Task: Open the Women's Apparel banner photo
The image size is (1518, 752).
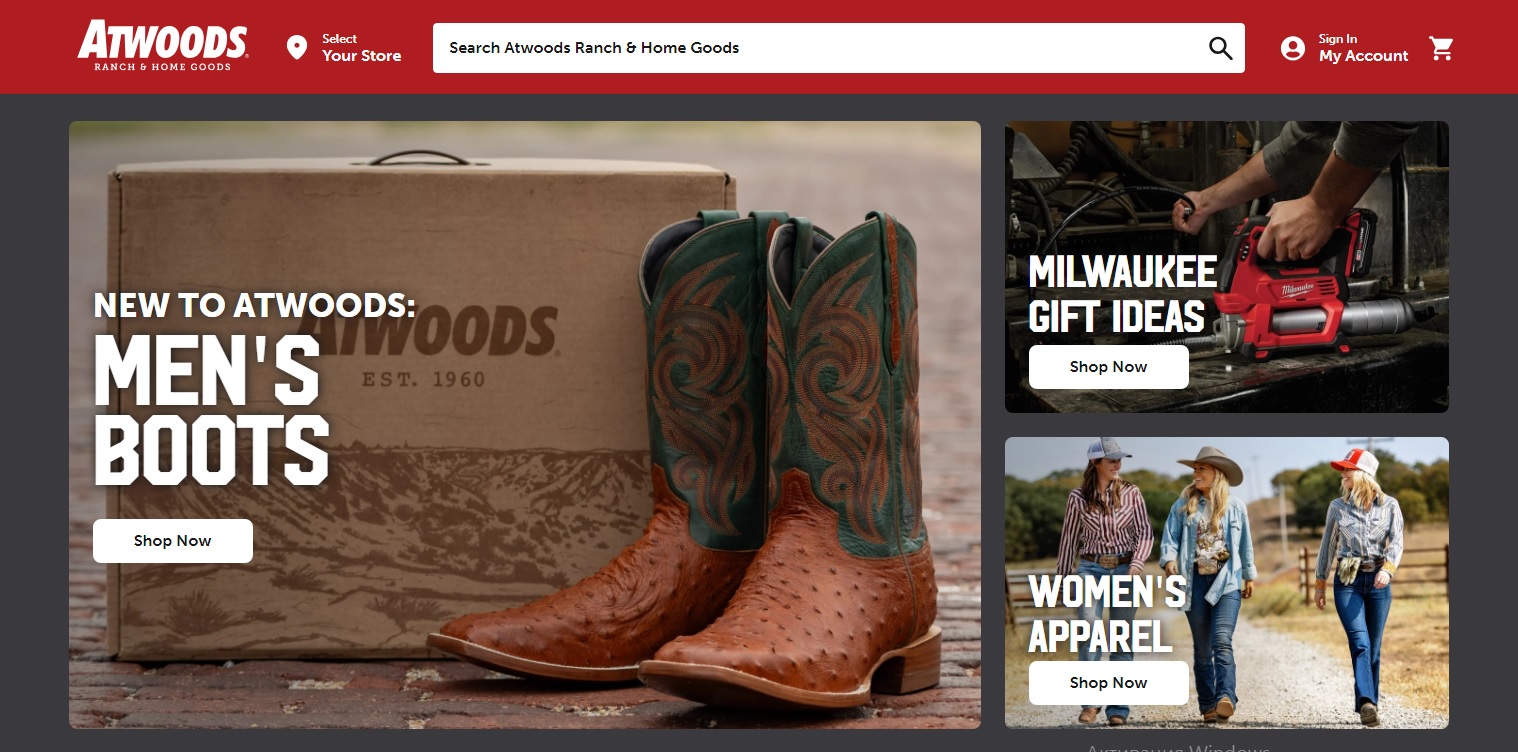Action: [x=1227, y=583]
